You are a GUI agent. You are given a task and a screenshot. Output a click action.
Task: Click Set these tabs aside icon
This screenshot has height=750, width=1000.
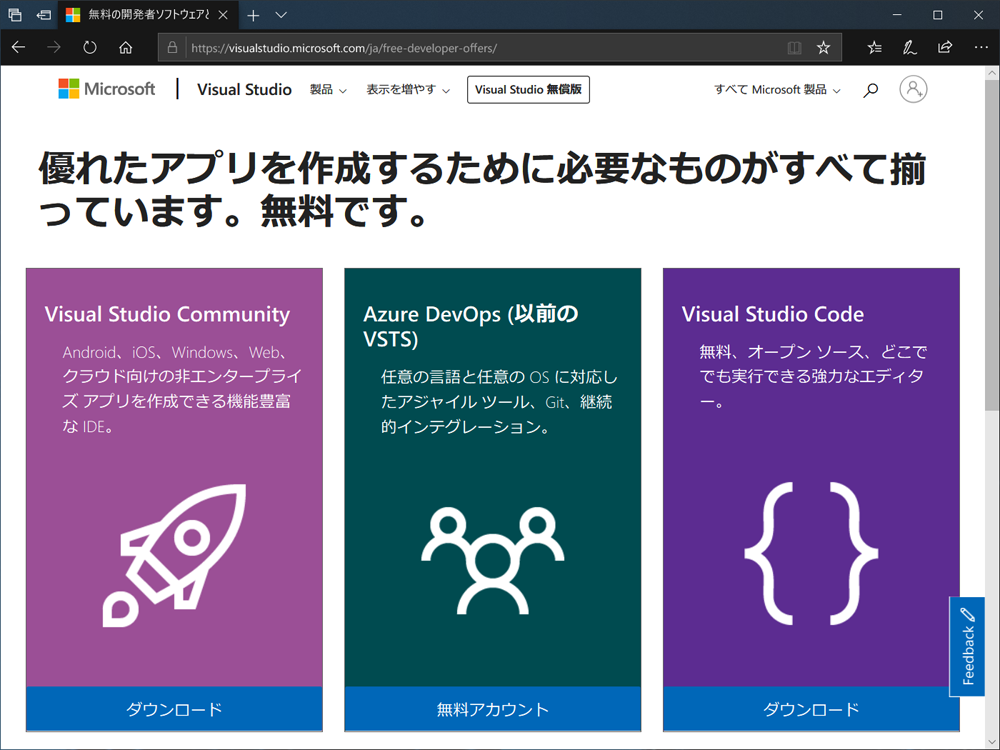coord(43,15)
